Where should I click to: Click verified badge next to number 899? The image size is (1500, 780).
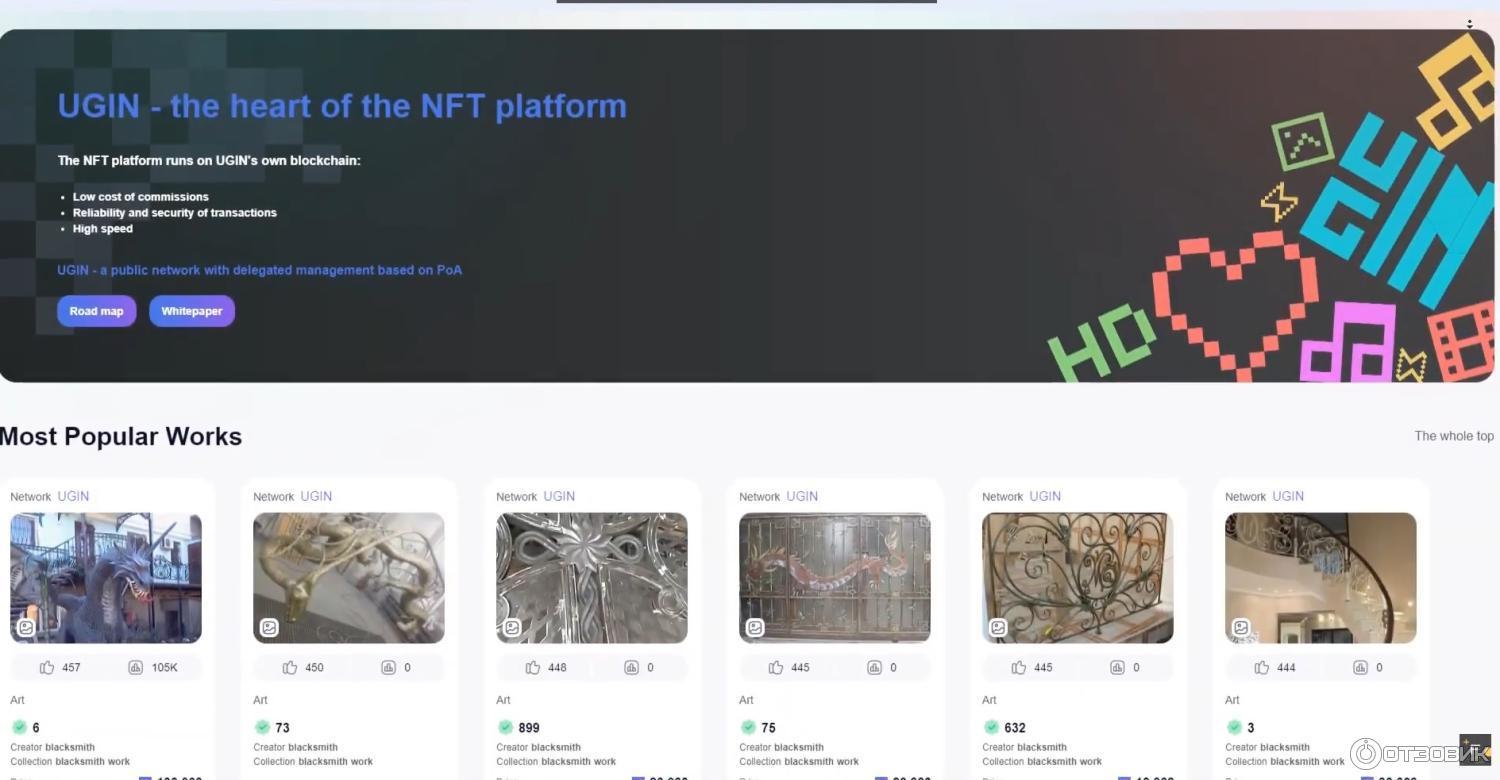(505, 727)
